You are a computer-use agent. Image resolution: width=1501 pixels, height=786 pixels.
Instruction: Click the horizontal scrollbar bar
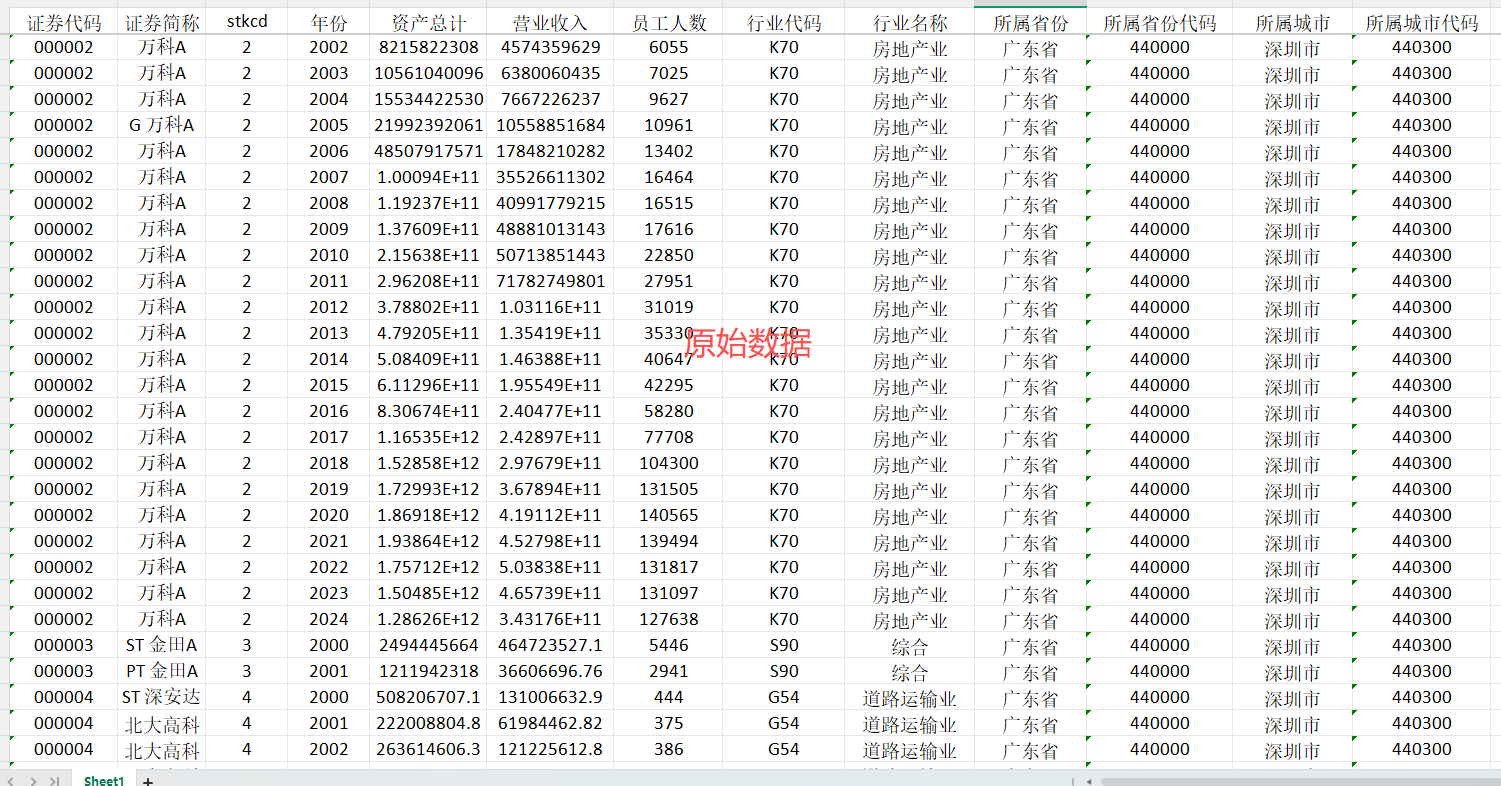(1300, 780)
